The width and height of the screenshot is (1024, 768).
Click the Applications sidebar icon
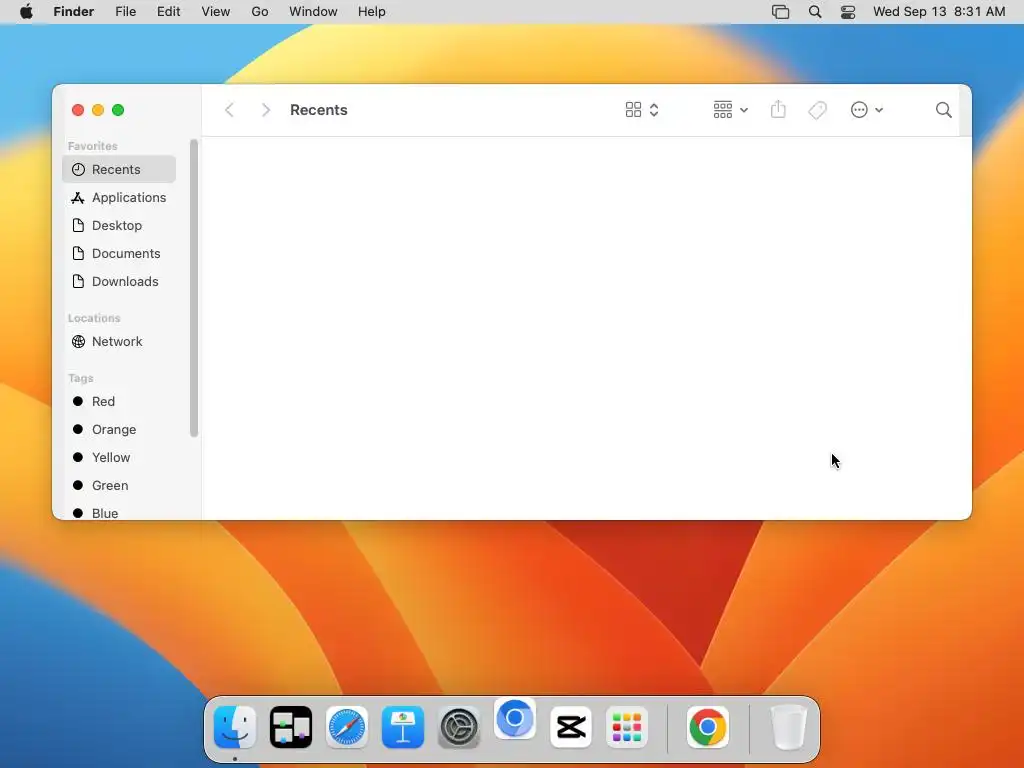pyautogui.click(x=78, y=197)
